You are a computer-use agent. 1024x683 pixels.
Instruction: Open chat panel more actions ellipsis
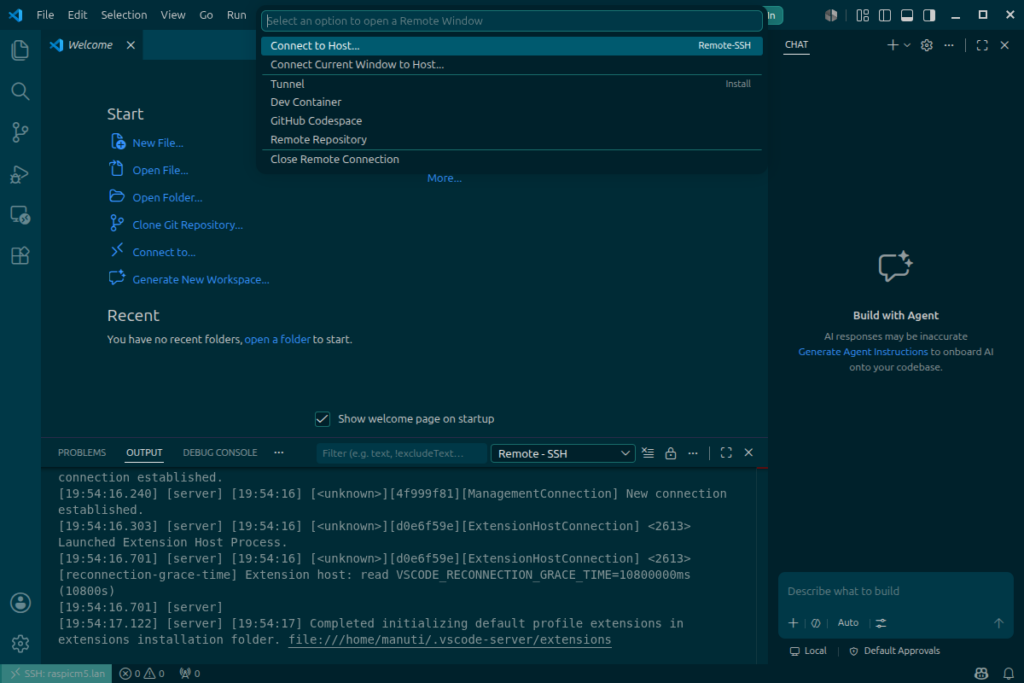pos(949,45)
